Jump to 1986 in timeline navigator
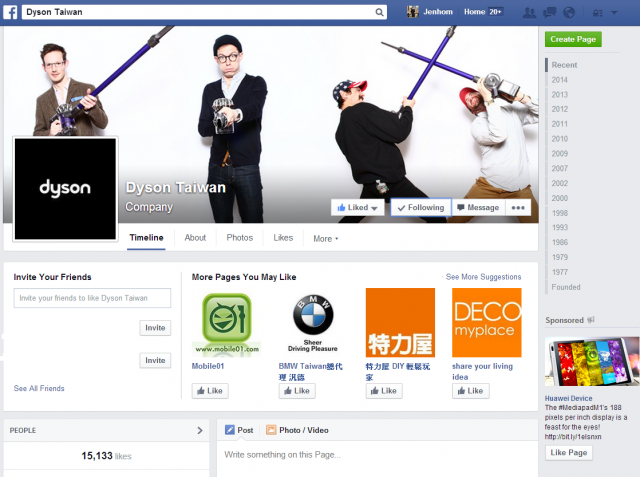The image size is (640, 477). pyautogui.click(x=560, y=242)
